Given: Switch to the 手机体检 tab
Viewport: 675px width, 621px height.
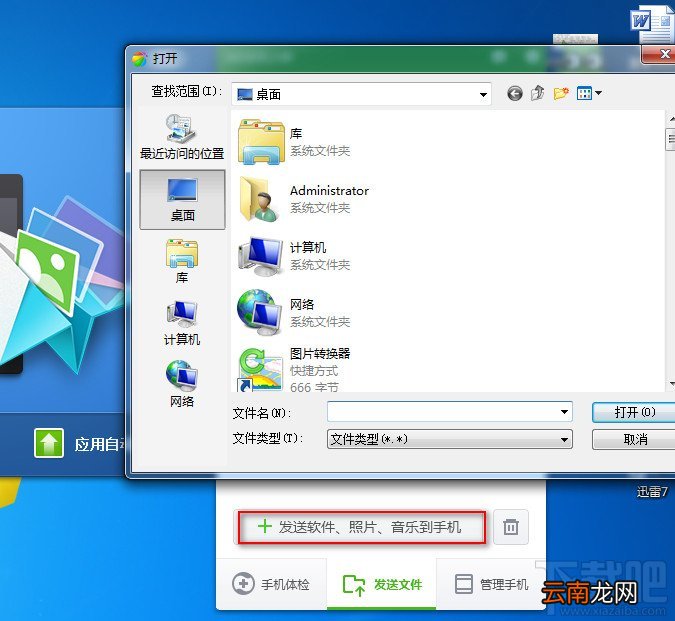Looking at the screenshot, I should [271, 584].
